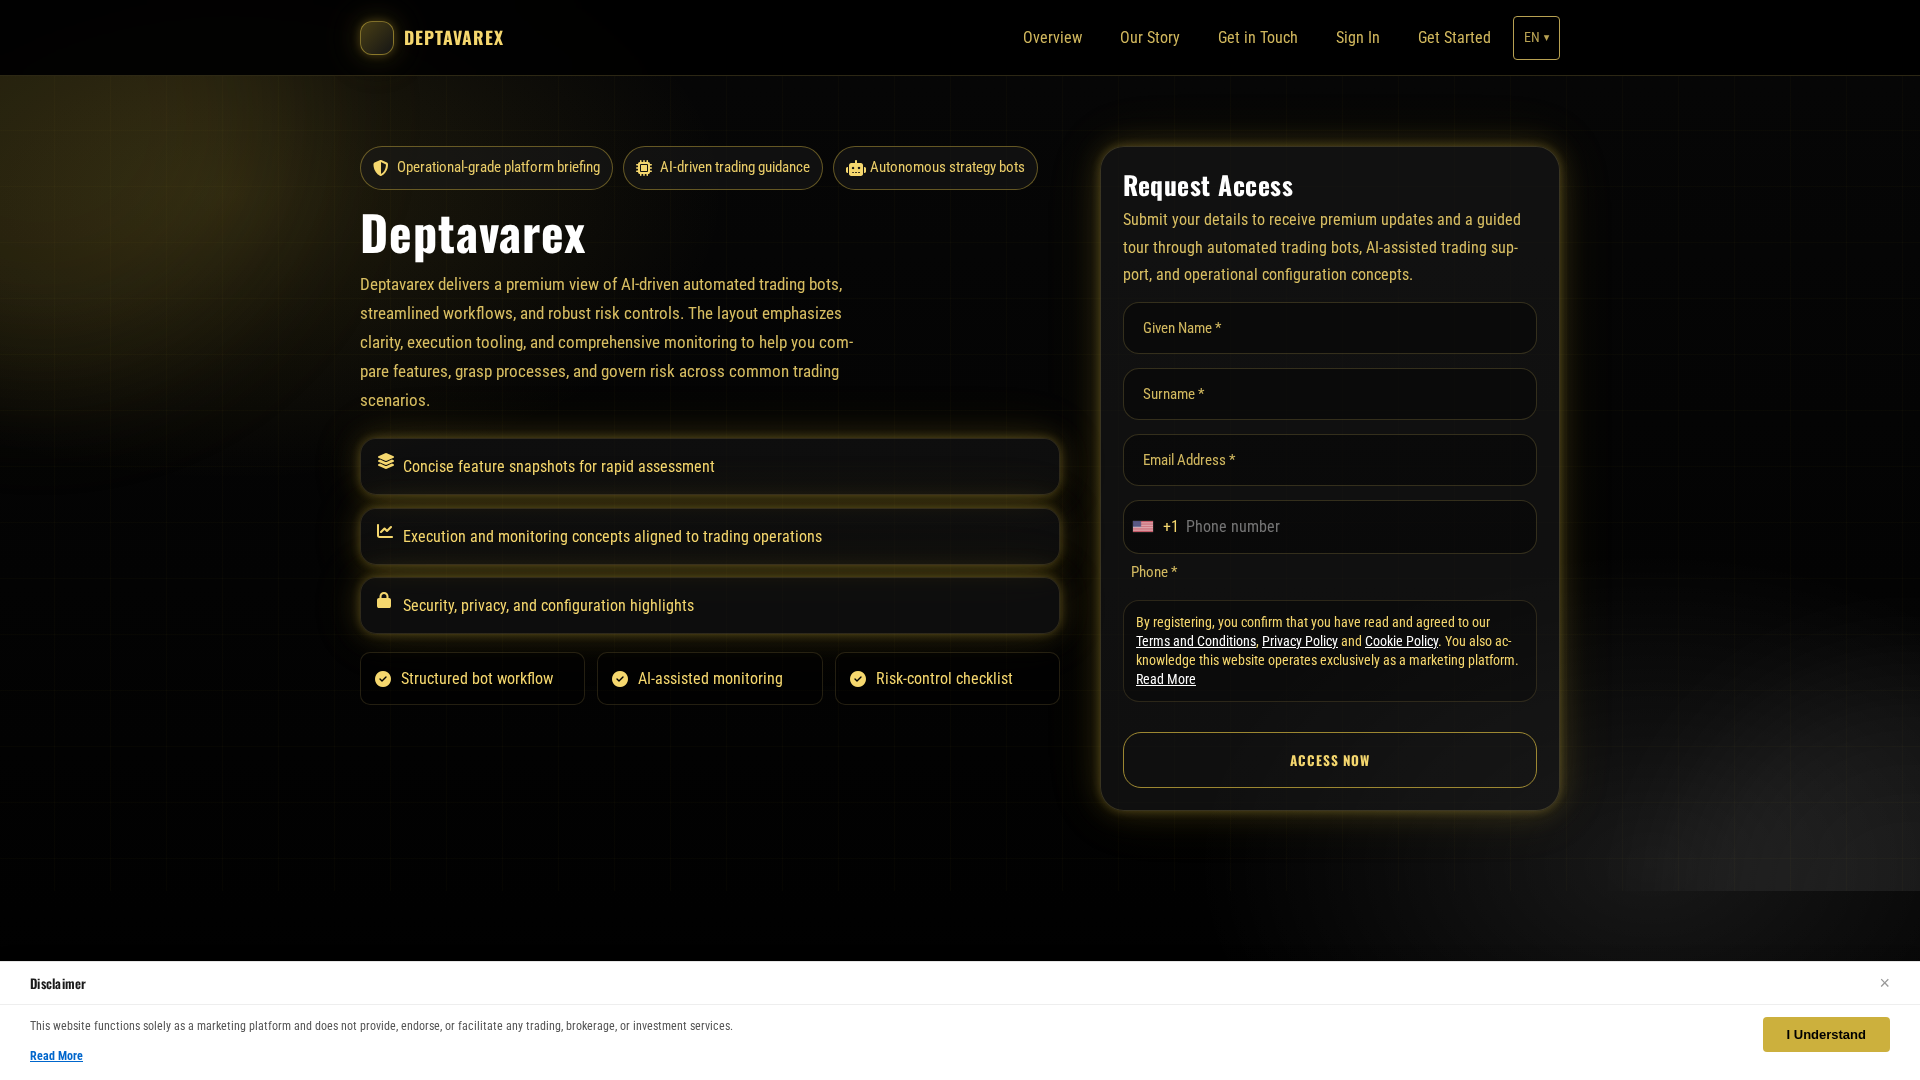Click the Autonomous strategy bots pill text

click(947, 167)
